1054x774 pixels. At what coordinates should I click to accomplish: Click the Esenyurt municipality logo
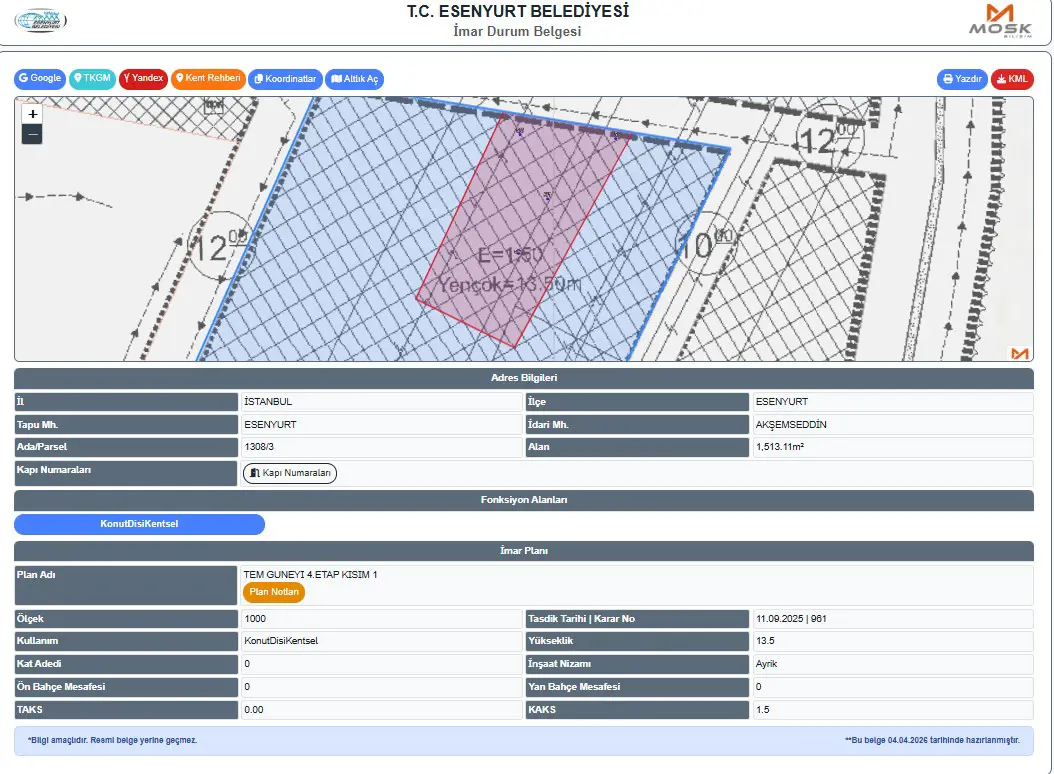point(40,21)
